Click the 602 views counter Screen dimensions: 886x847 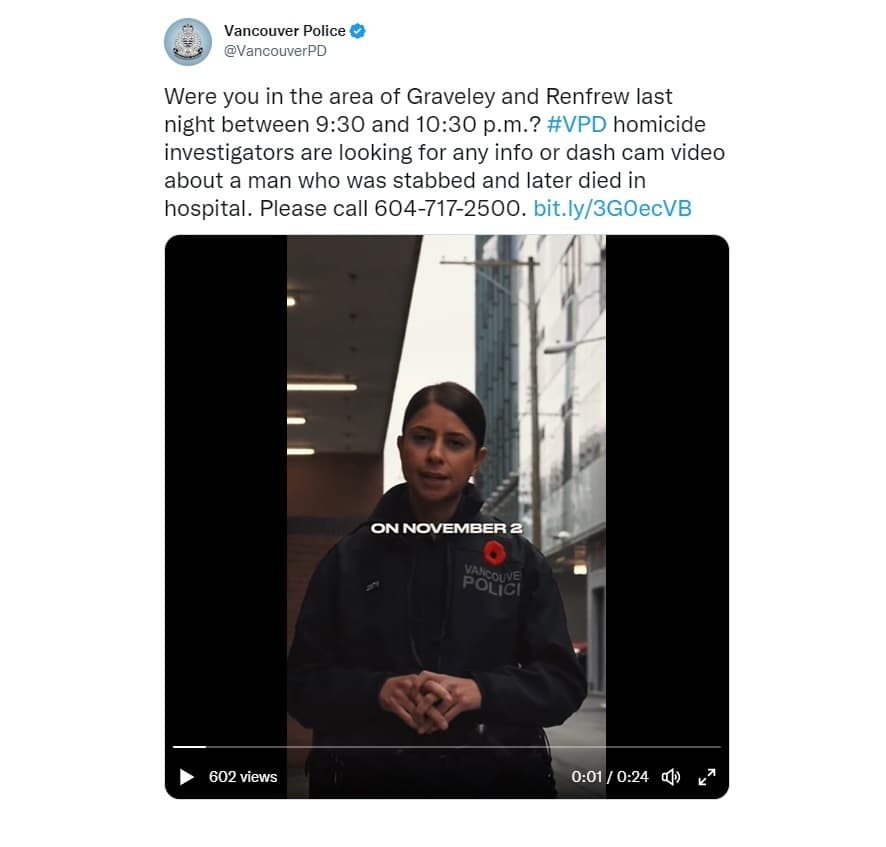coord(243,777)
